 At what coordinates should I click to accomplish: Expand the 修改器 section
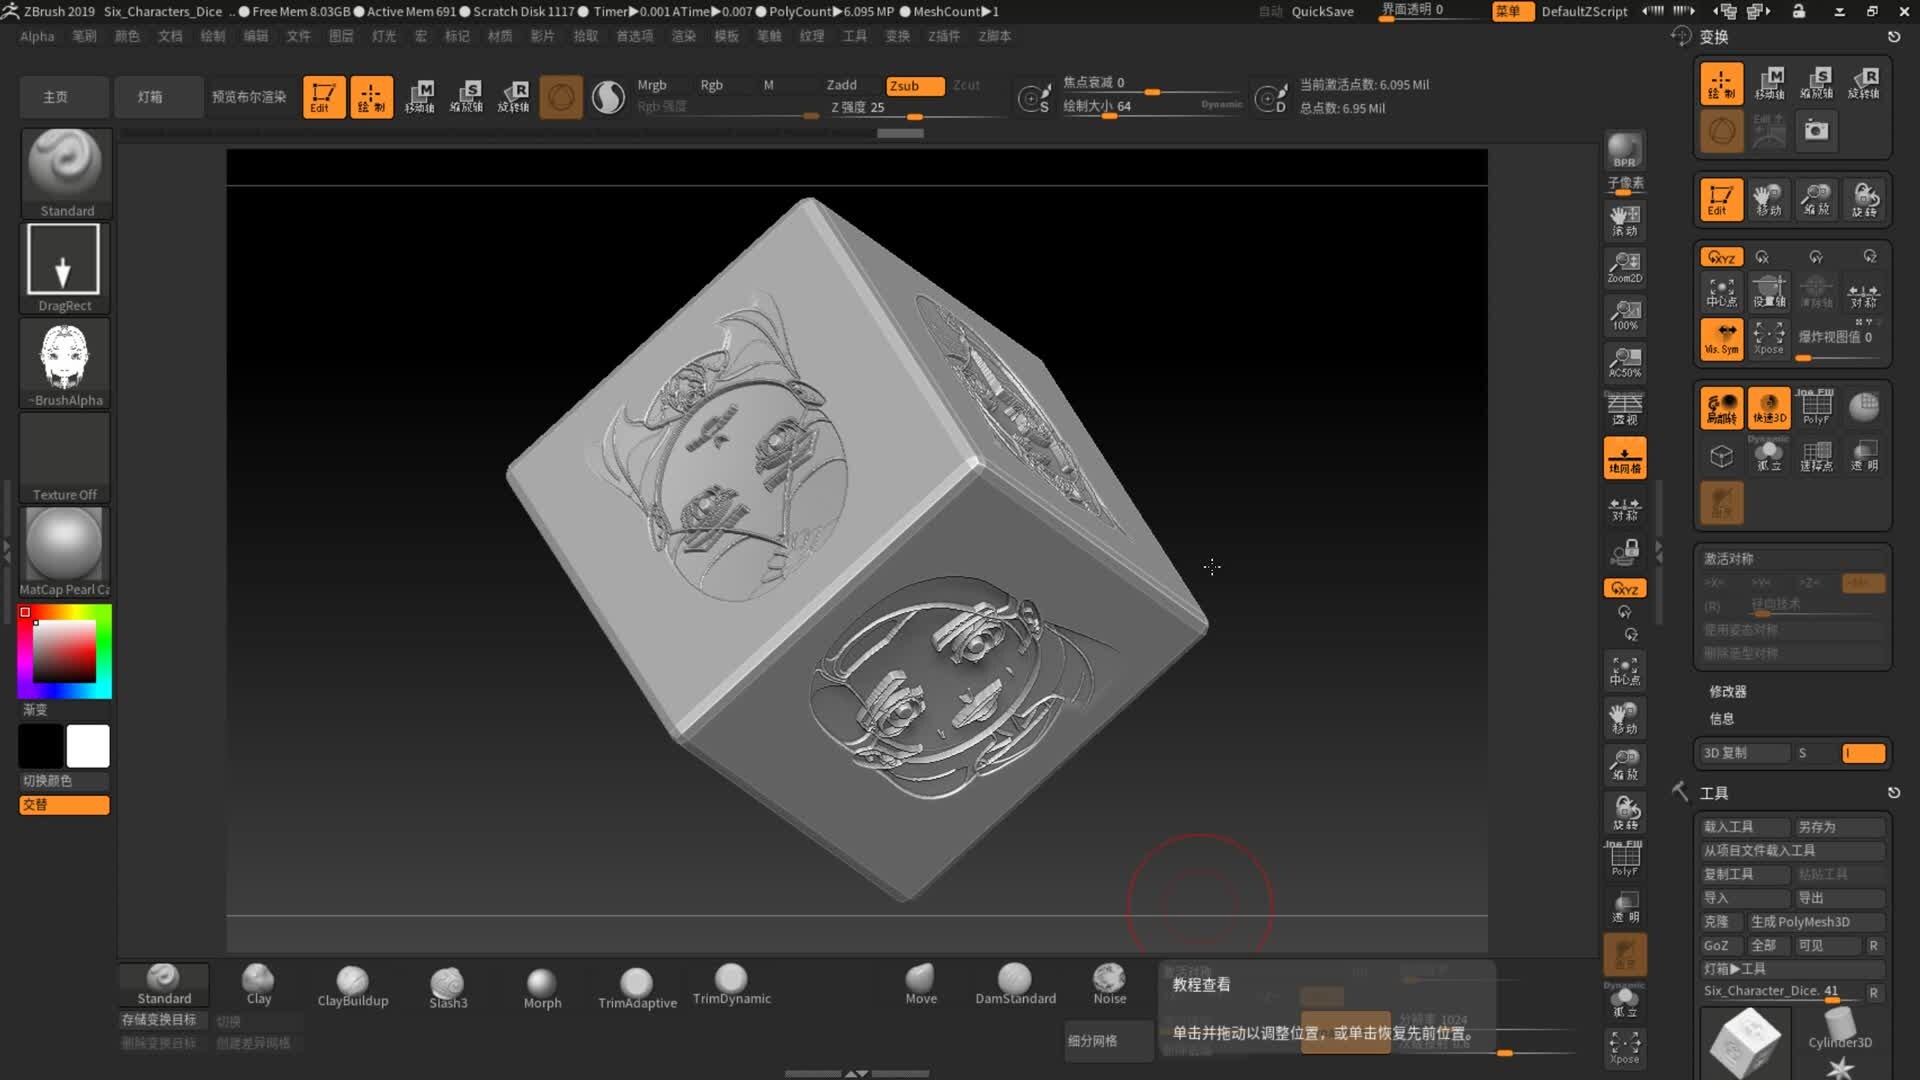pos(1727,691)
